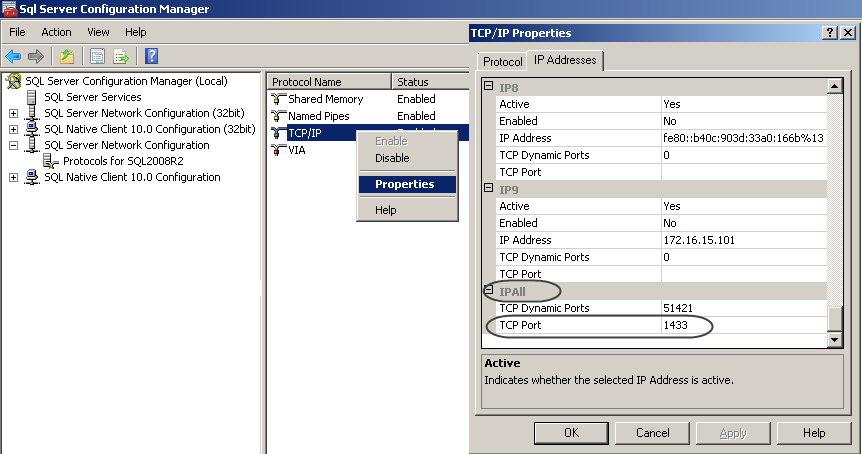Click the Export List toolbar icon
The width and height of the screenshot is (862, 454).
[x=121, y=56]
